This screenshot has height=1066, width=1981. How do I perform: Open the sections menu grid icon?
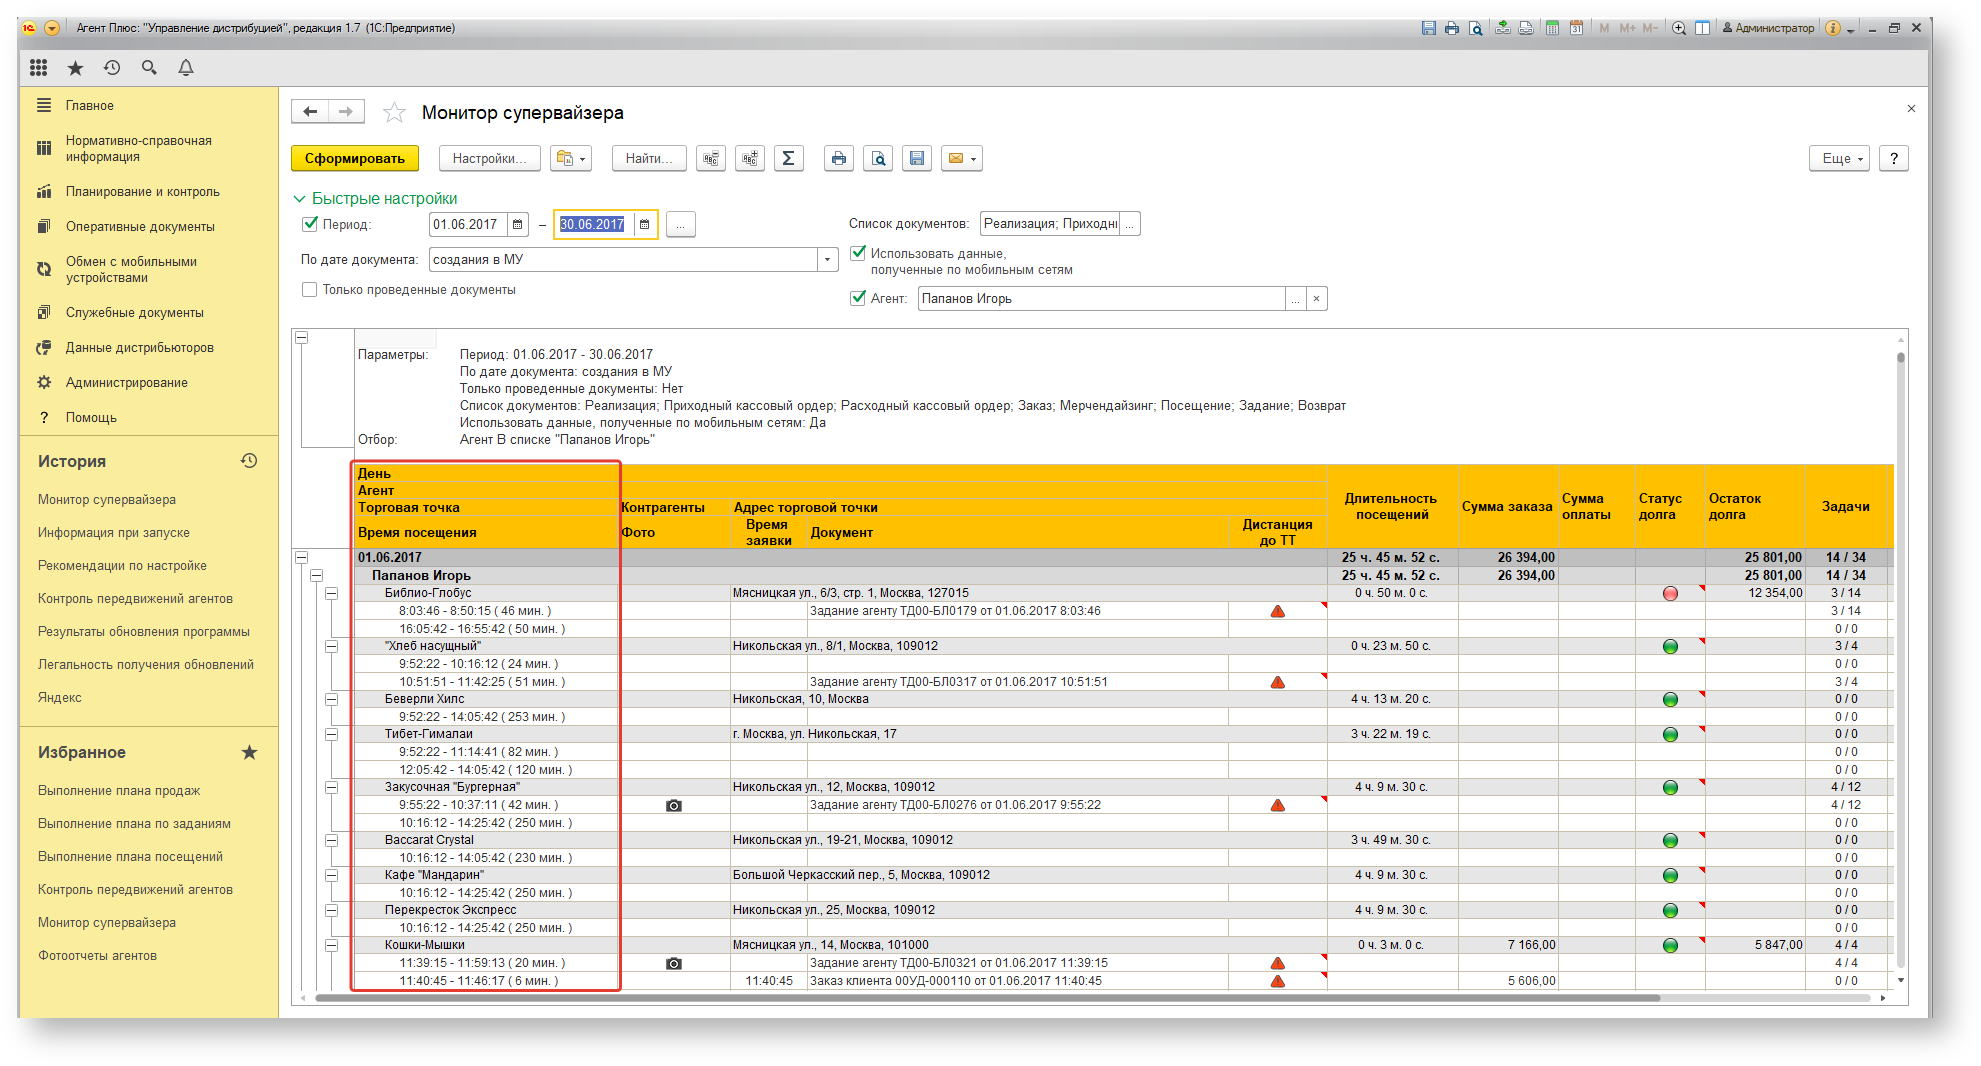38,67
